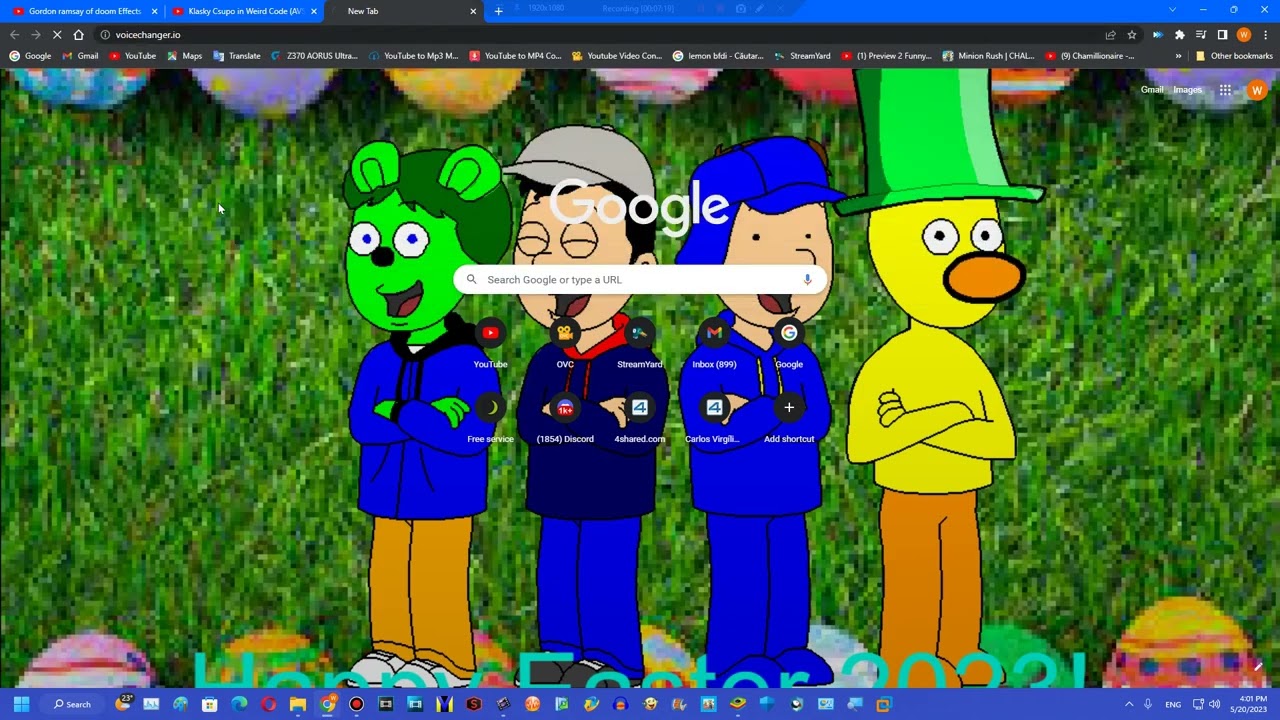
Task: Open the Google bookmark
Action: coord(30,56)
